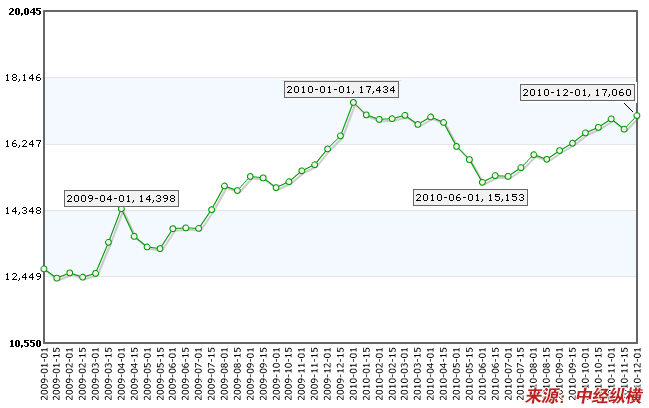This screenshot has height=408, width=649.
Task: Click the first data point at 2009-01-01
Action: coord(44,269)
